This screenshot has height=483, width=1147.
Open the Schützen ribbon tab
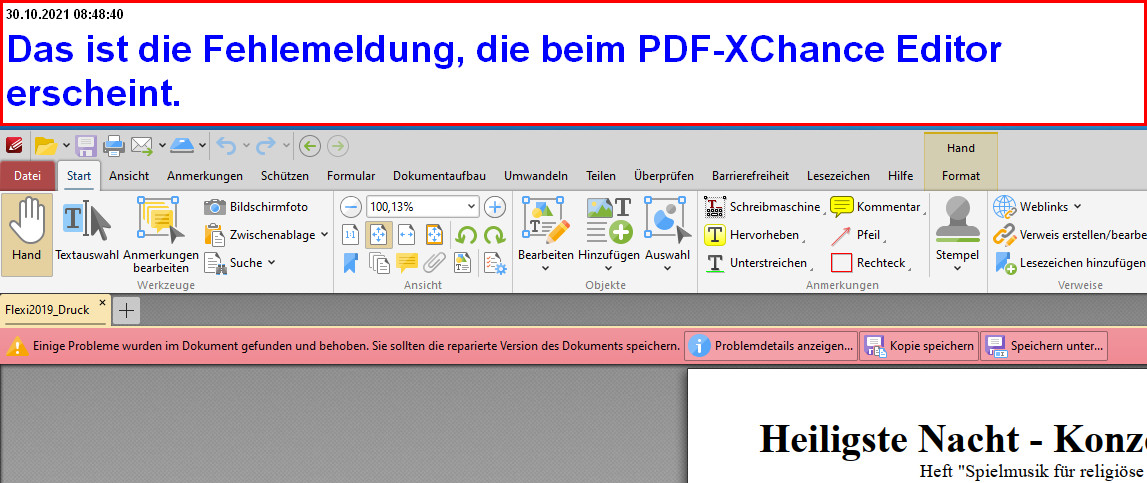pos(285,176)
